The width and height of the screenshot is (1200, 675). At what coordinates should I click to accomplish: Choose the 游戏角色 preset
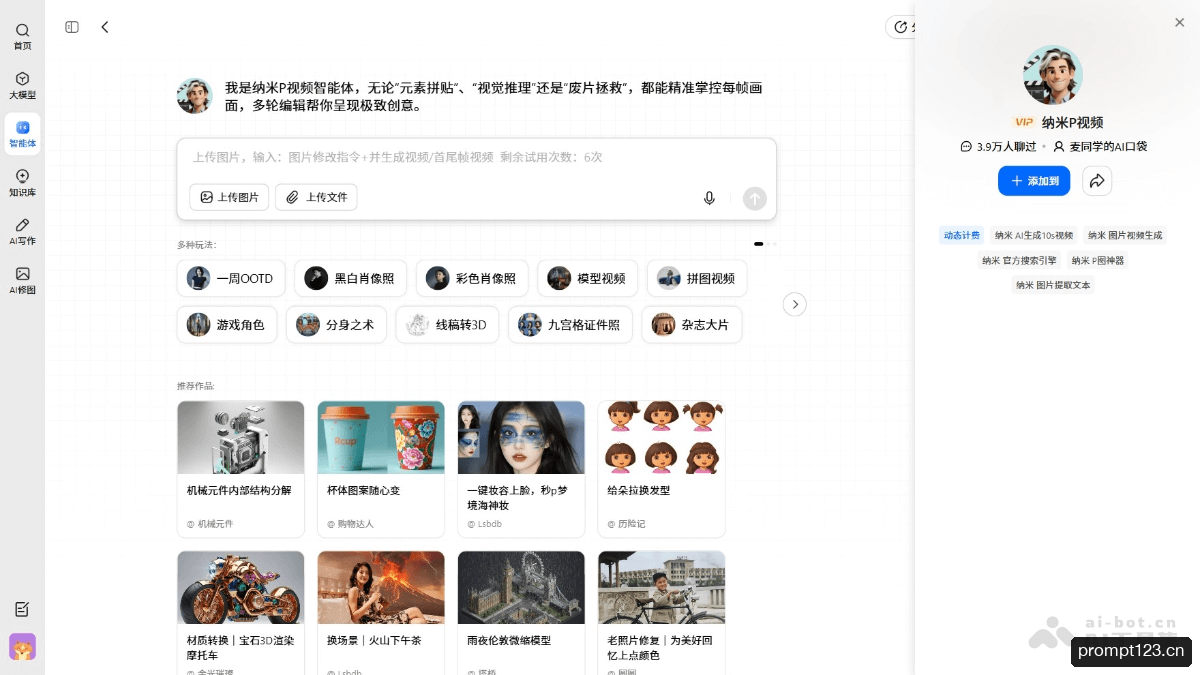click(227, 324)
